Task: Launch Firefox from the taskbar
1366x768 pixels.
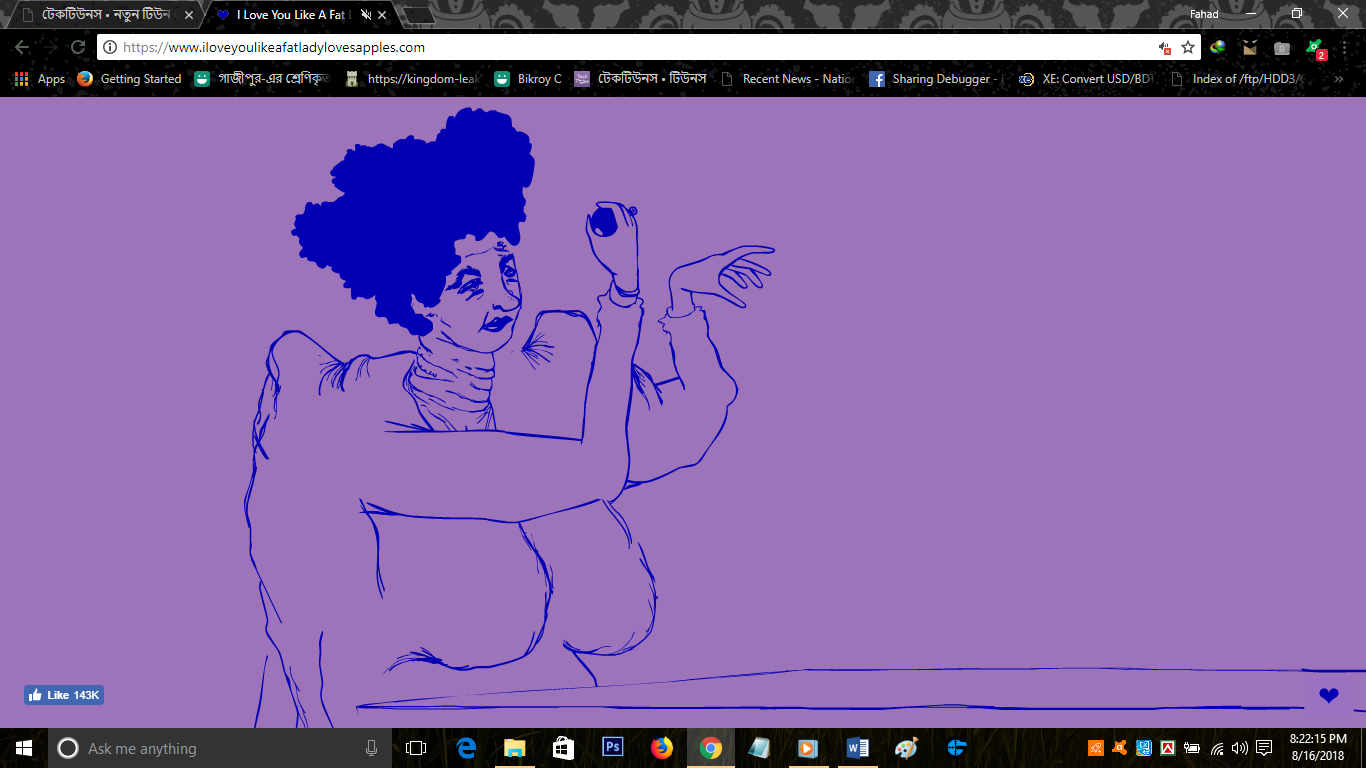Action: tap(662, 748)
